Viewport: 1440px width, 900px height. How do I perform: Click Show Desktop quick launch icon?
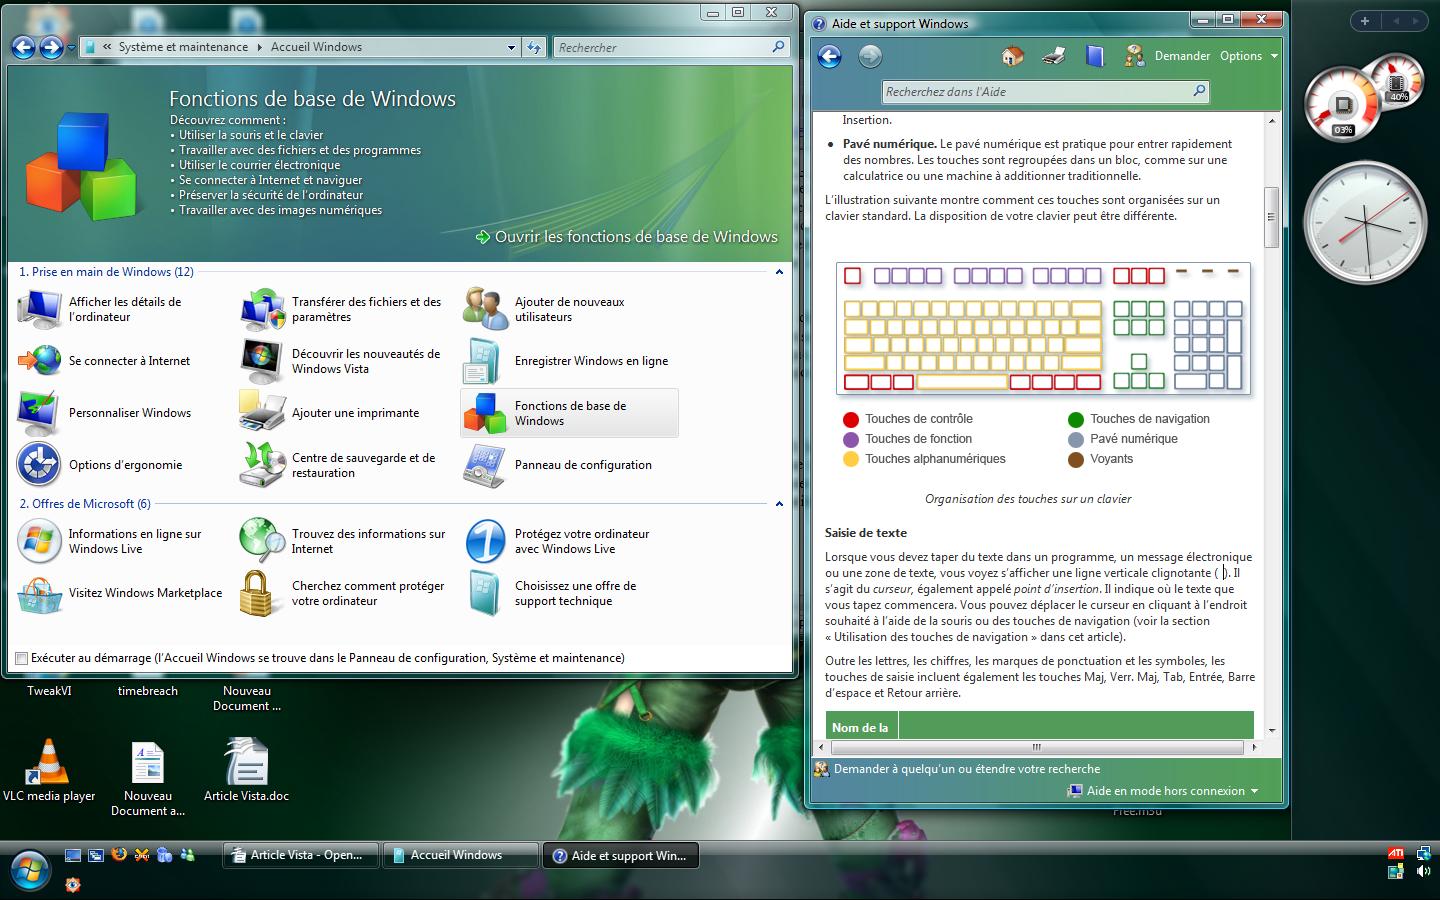(72, 855)
